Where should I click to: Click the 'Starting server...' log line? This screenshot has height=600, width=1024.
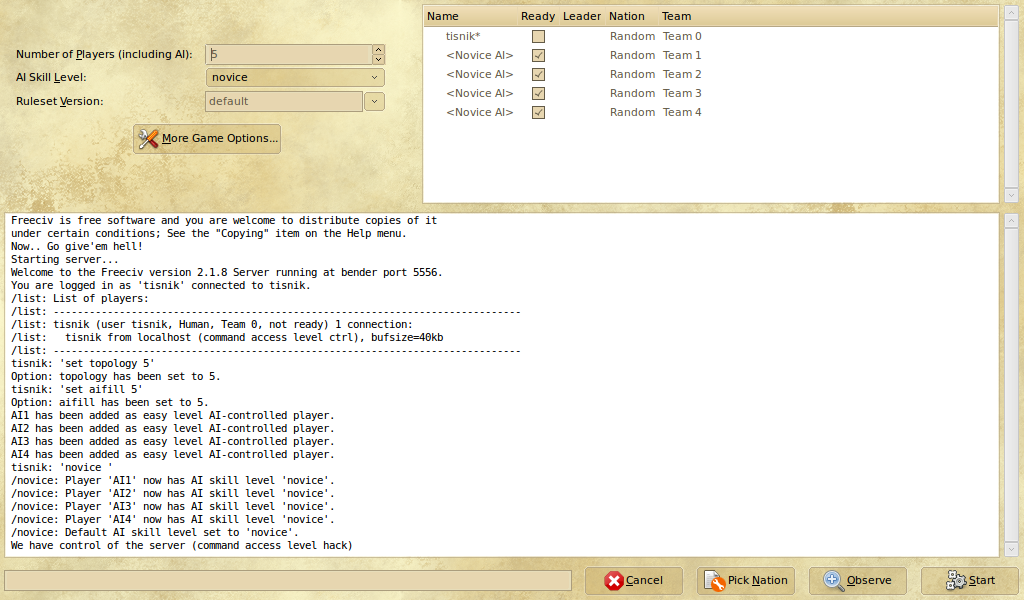coord(65,260)
